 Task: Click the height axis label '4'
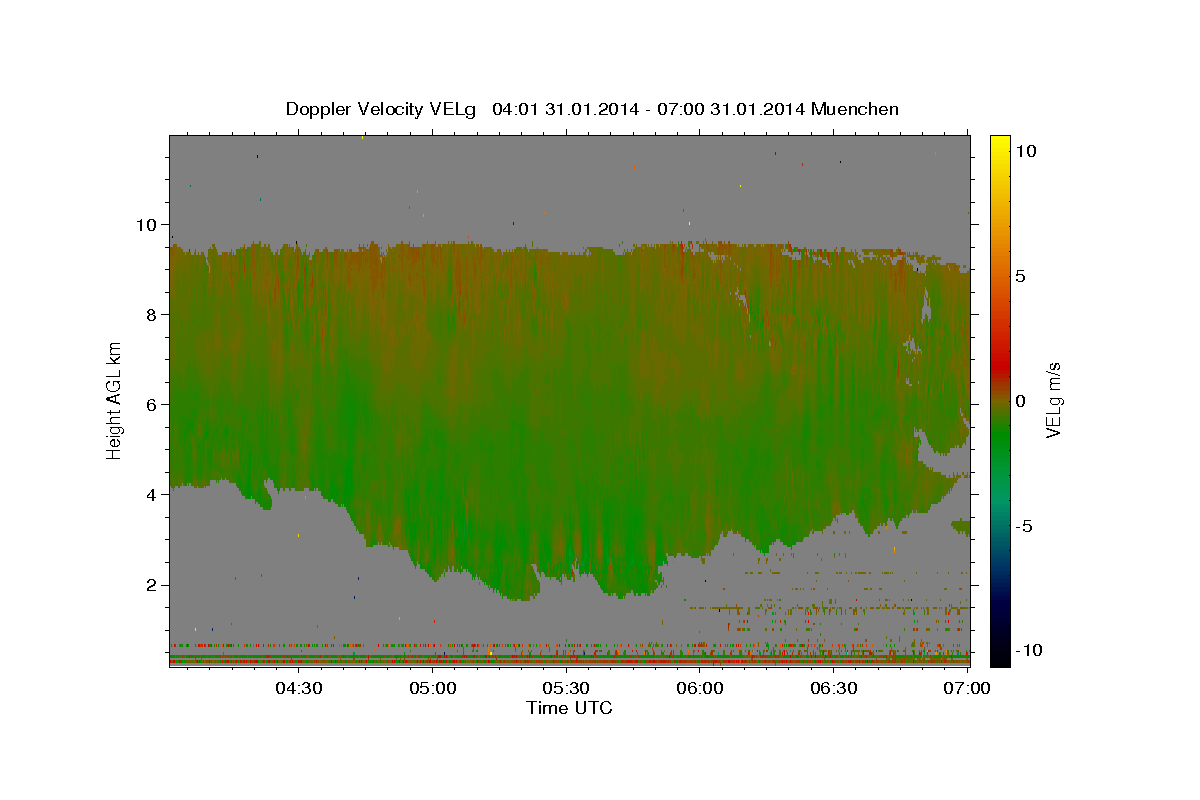click(x=149, y=495)
